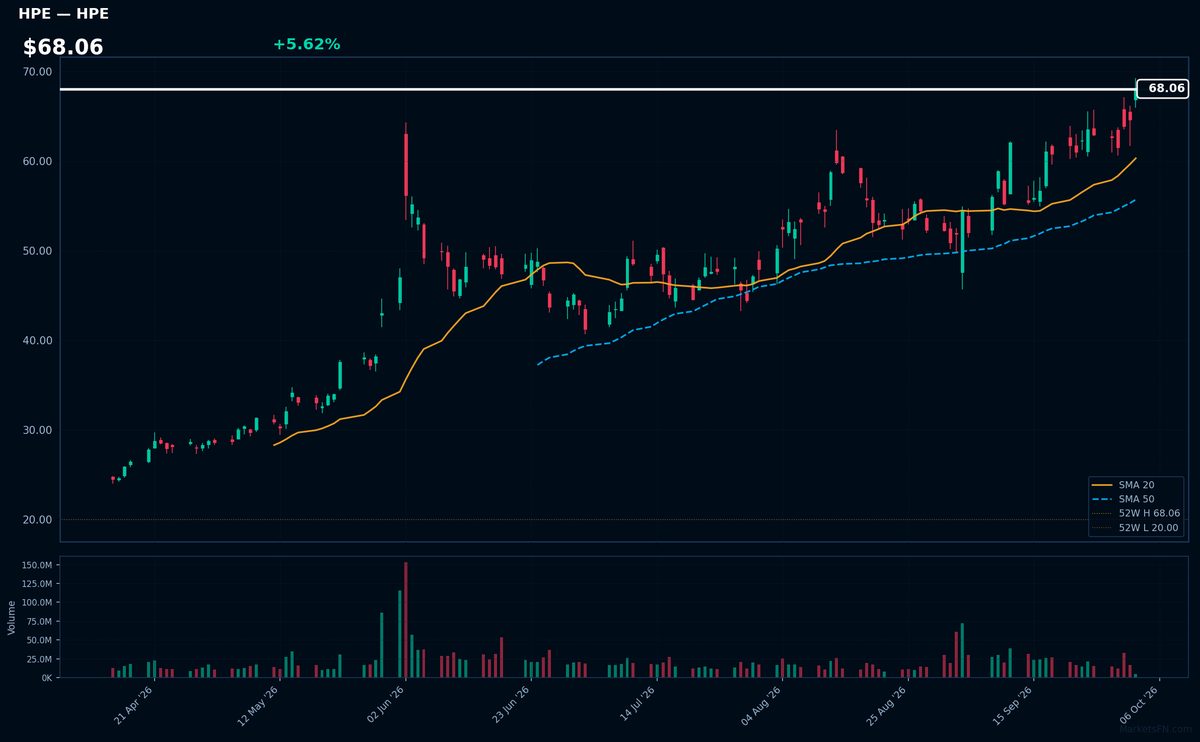This screenshot has height=742, width=1200.
Task: Click the 12 May '26 date label
Action: pos(259,705)
